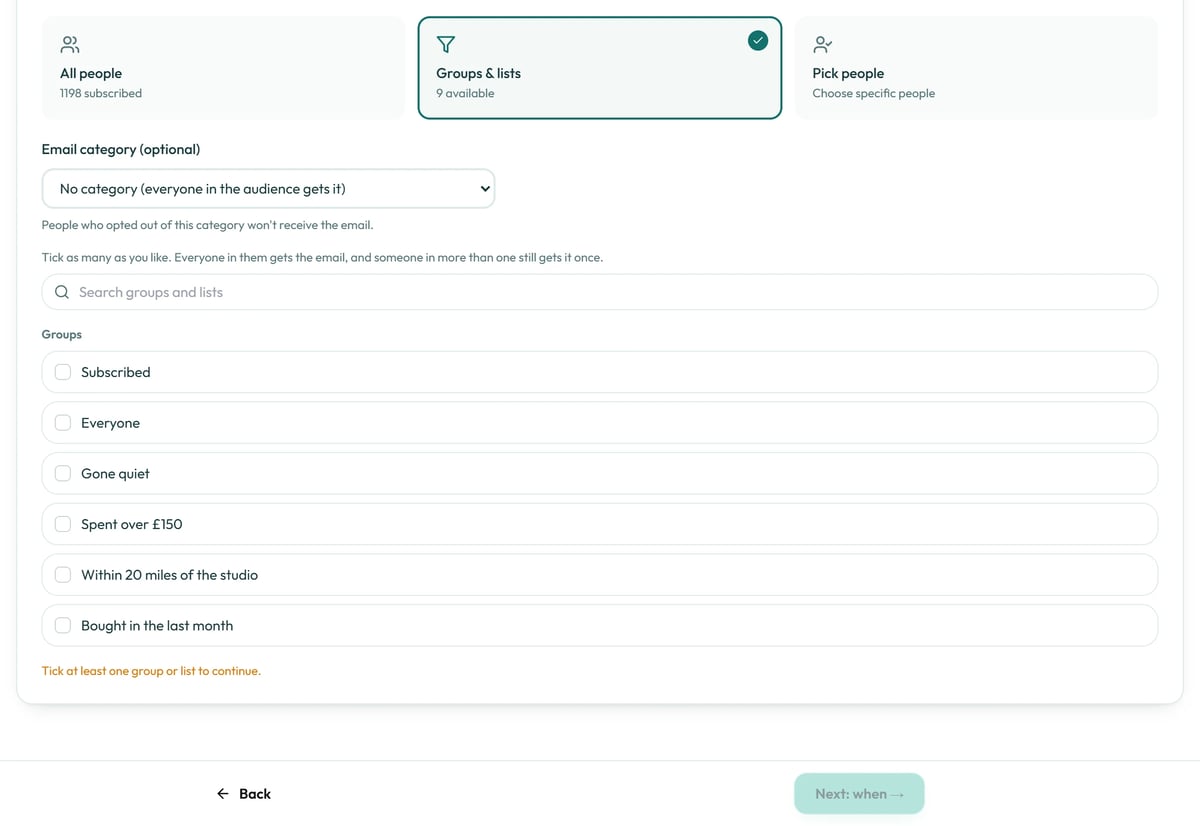Click Within 20 miles of the studio text
This screenshot has height=826, width=1200.
click(x=169, y=575)
